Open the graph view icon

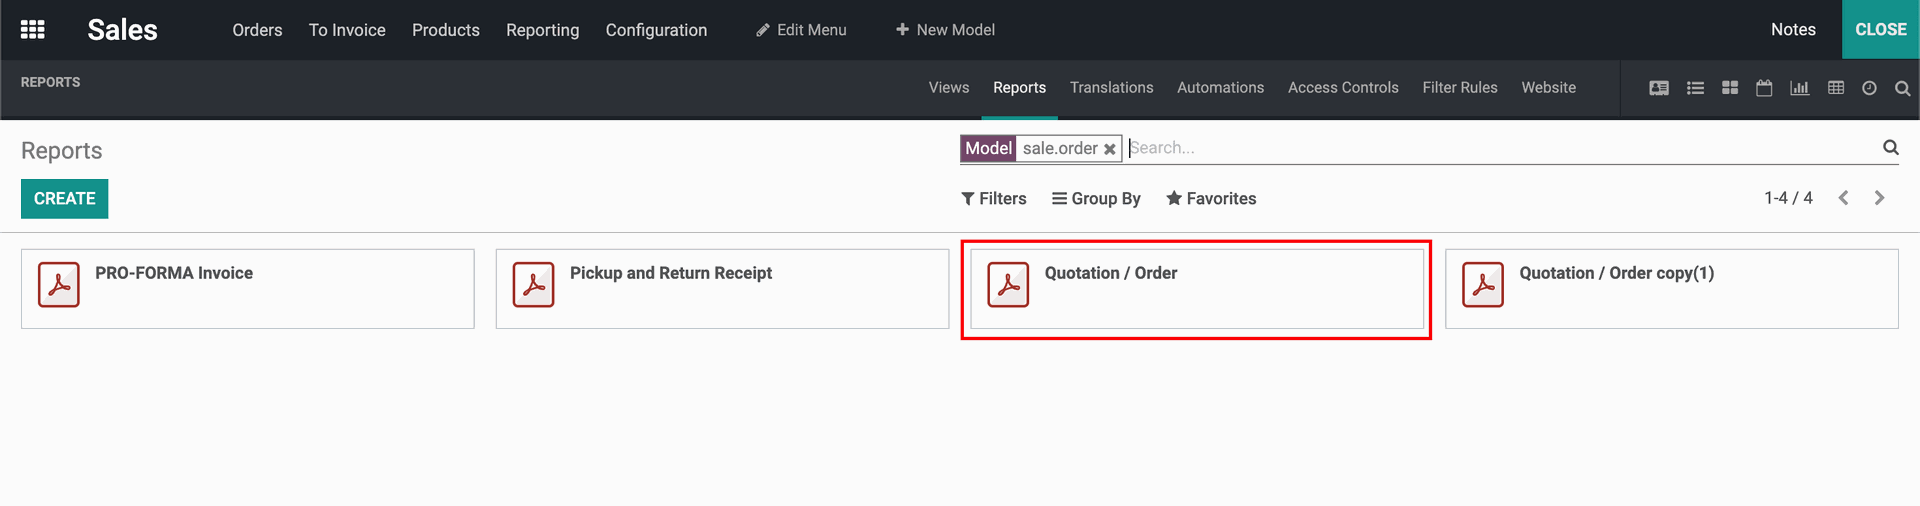(1799, 88)
